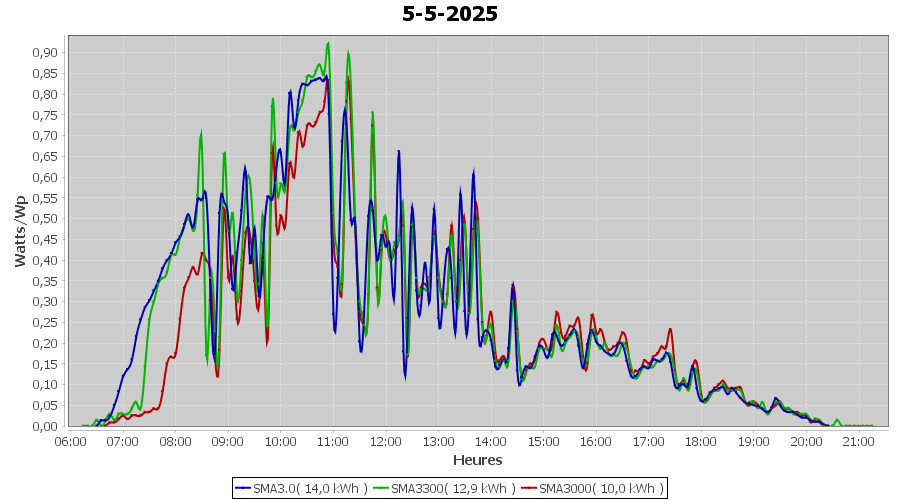The width and height of the screenshot is (900, 500).
Task: Click the 0,00 value on Y axis
Action: pyautogui.click(x=45, y=426)
